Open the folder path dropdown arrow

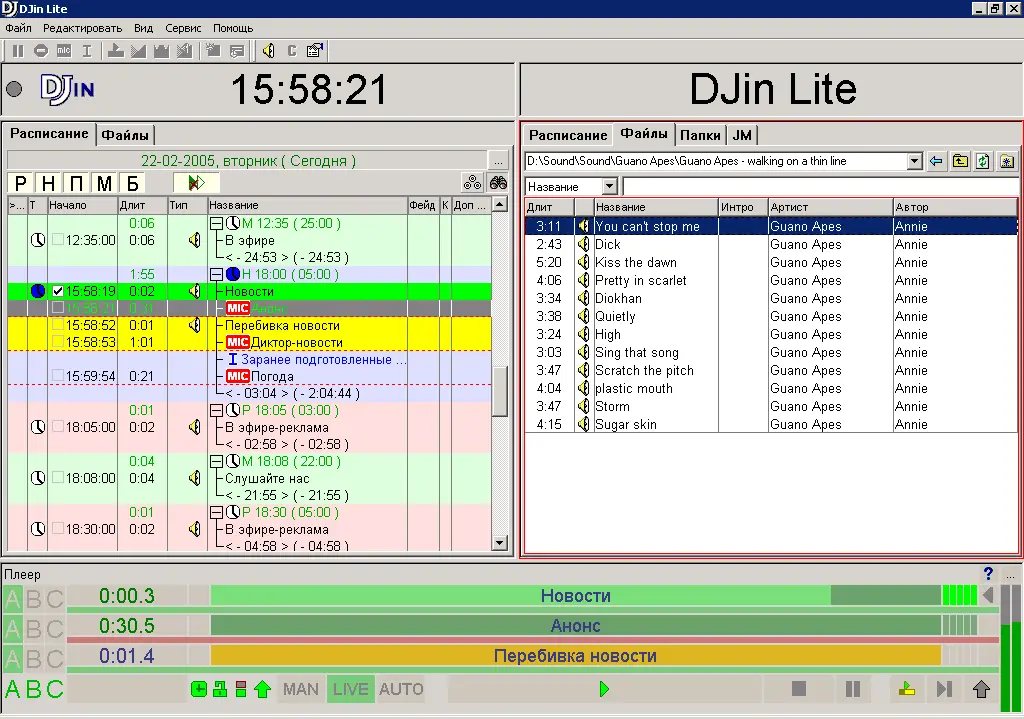[914, 161]
